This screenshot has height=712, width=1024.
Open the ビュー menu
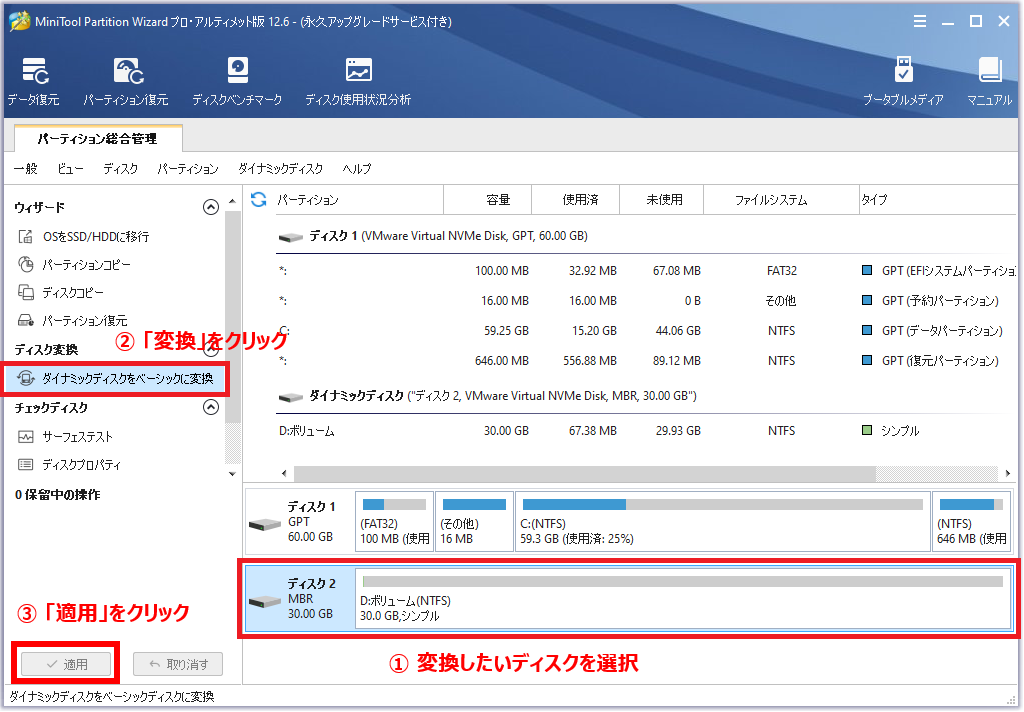click(71, 169)
